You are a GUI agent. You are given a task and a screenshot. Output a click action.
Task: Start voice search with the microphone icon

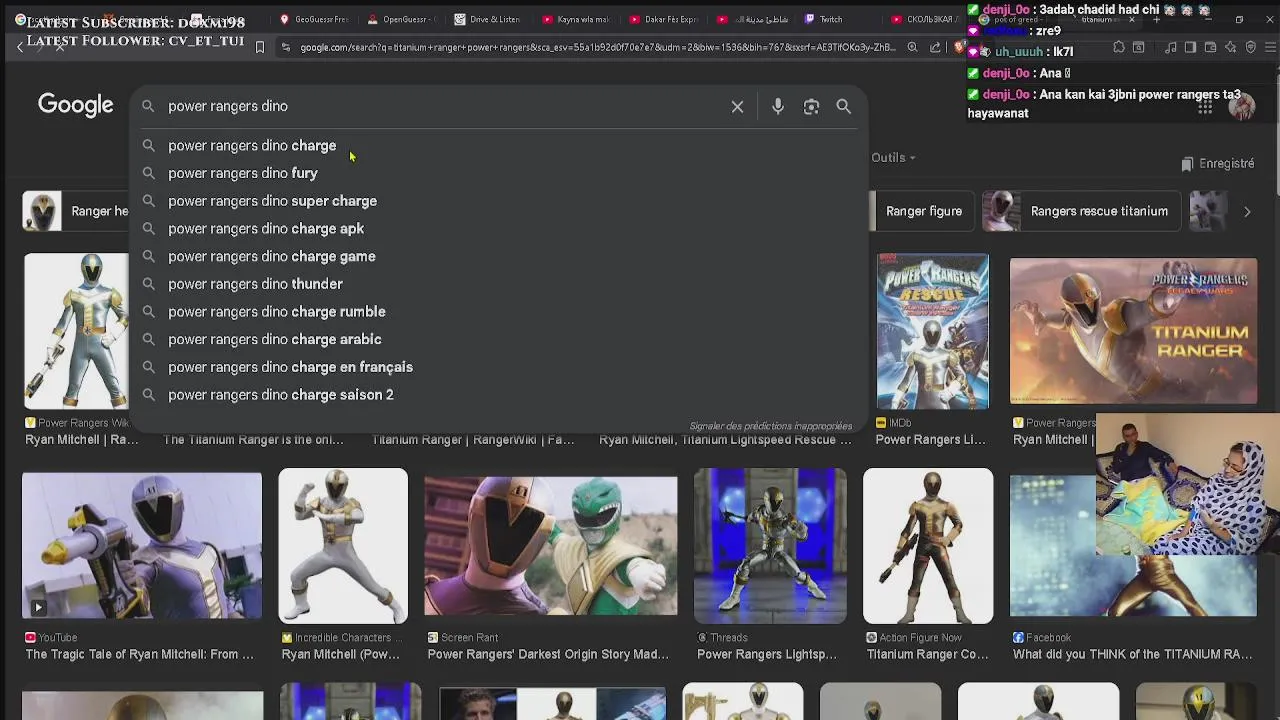(x=778, y=107)
